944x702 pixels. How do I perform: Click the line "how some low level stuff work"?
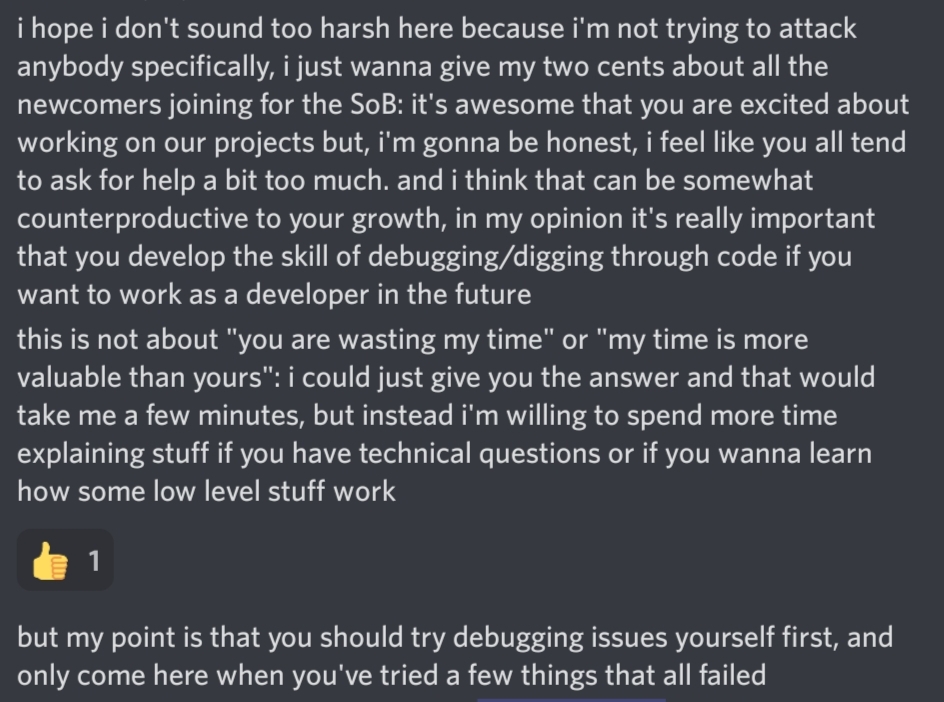(x=206, y=491)
